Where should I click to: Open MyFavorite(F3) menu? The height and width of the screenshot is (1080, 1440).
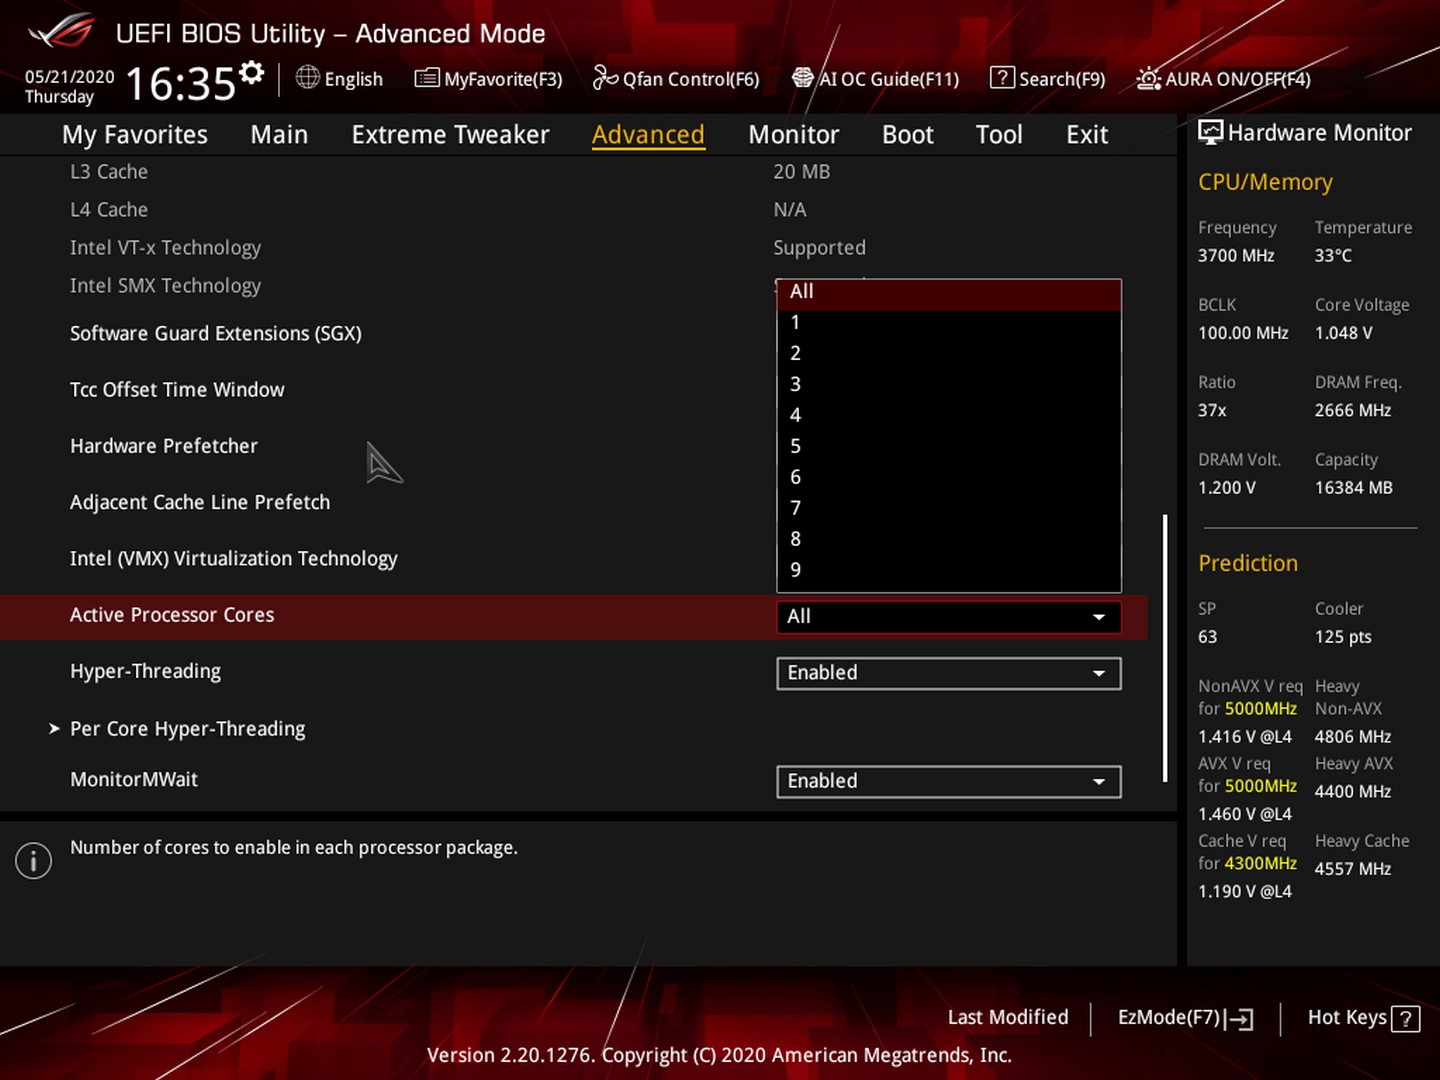coord(489,78)
